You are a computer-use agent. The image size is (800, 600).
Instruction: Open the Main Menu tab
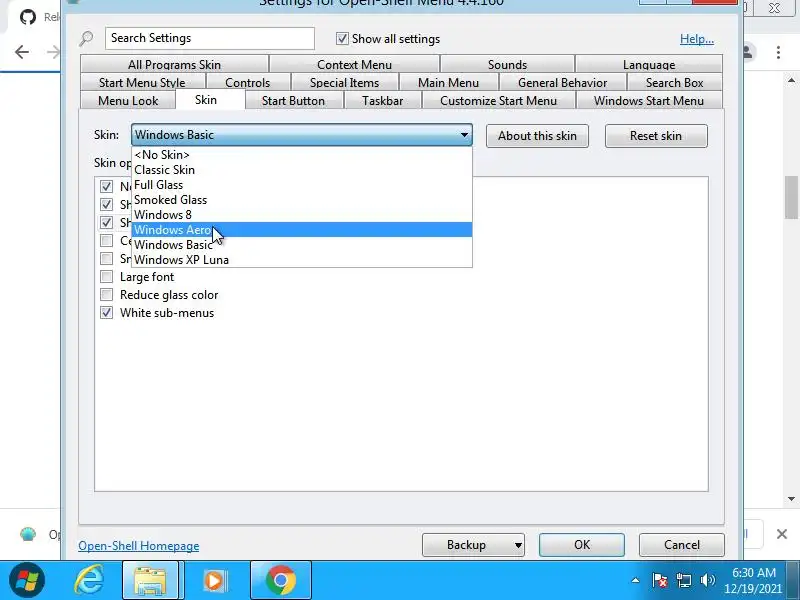click(x=448, y=83)
